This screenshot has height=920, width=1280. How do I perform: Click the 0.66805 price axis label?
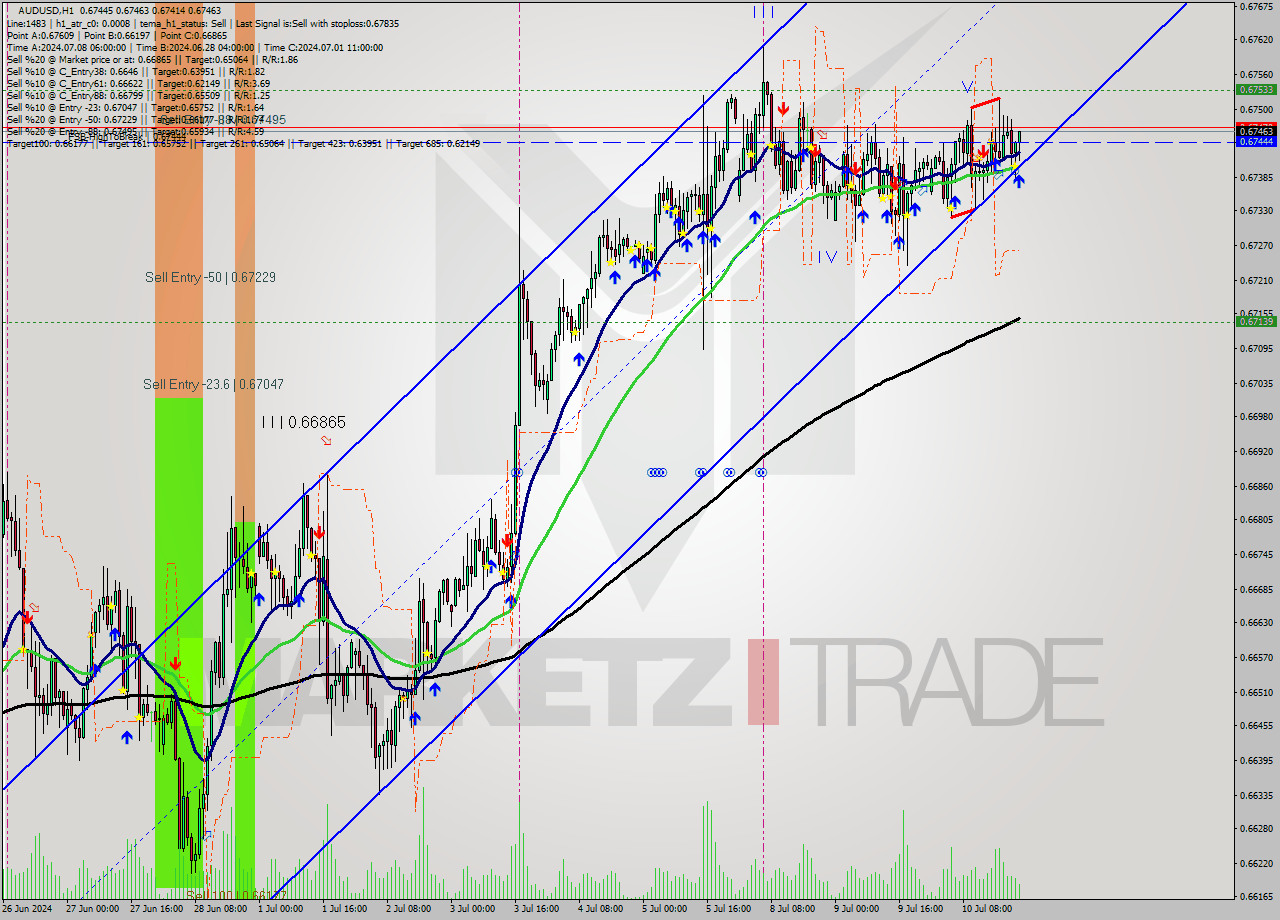1256,520
